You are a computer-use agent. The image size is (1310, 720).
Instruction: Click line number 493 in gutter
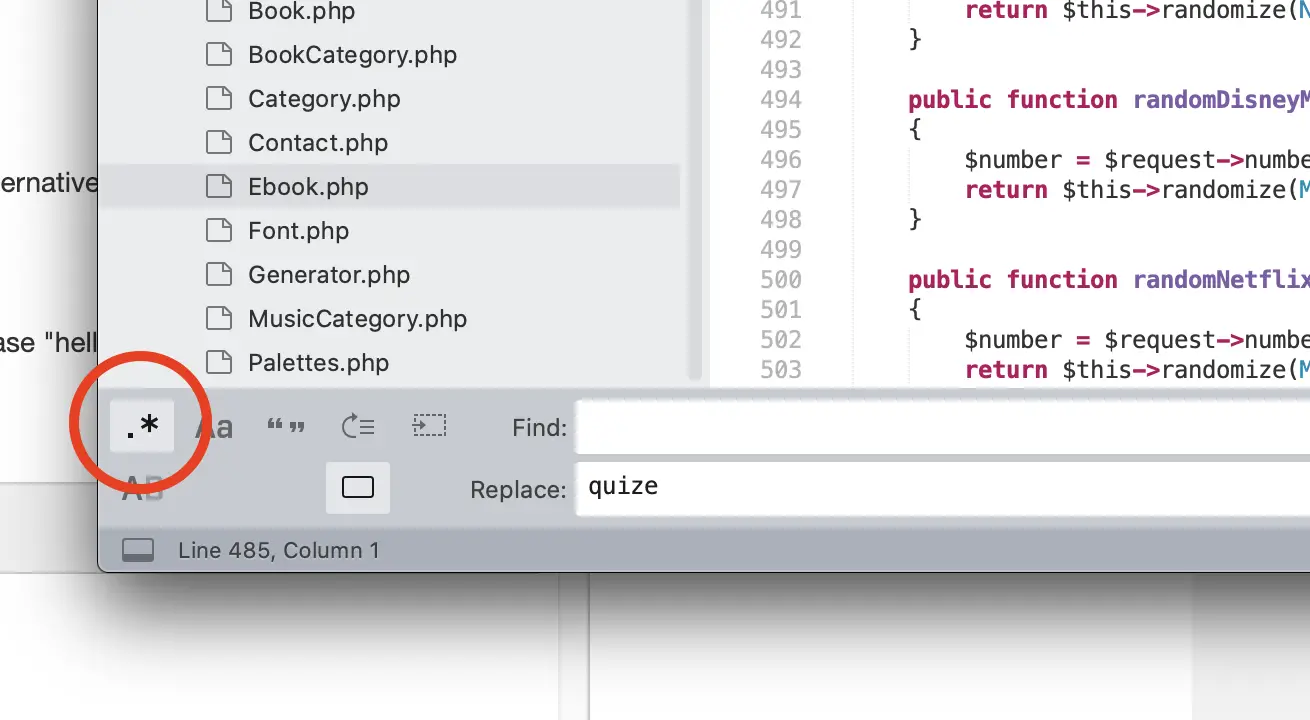(781, 70)
